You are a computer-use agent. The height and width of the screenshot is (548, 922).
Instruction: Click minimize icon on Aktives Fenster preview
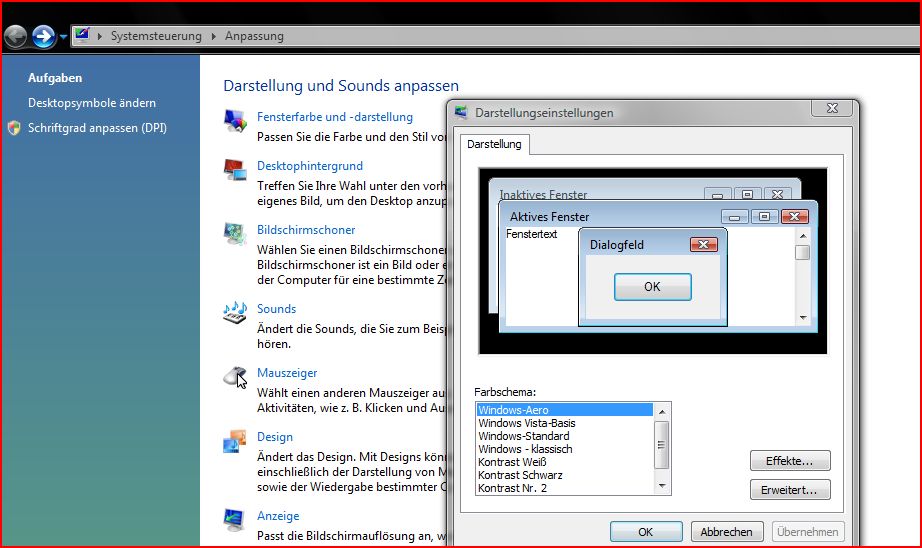734,217
